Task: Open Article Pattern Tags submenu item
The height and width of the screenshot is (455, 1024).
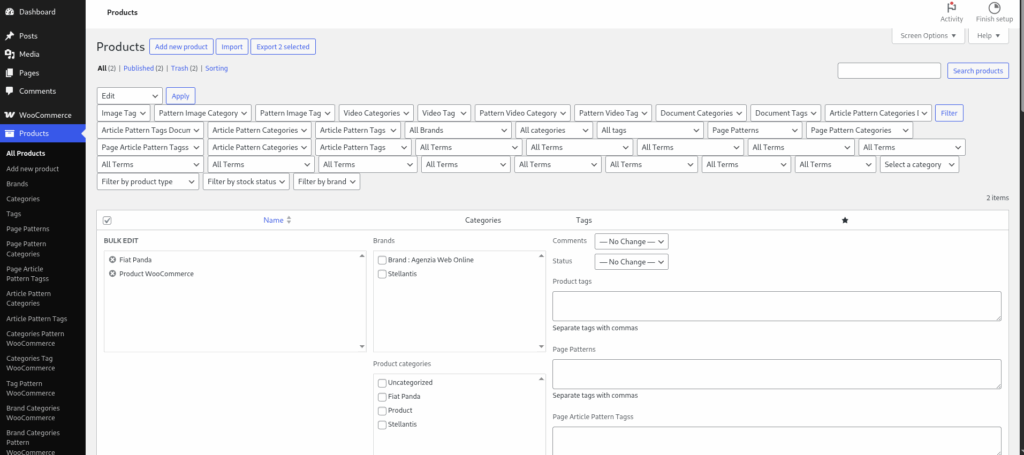Action: click(37, 319)
